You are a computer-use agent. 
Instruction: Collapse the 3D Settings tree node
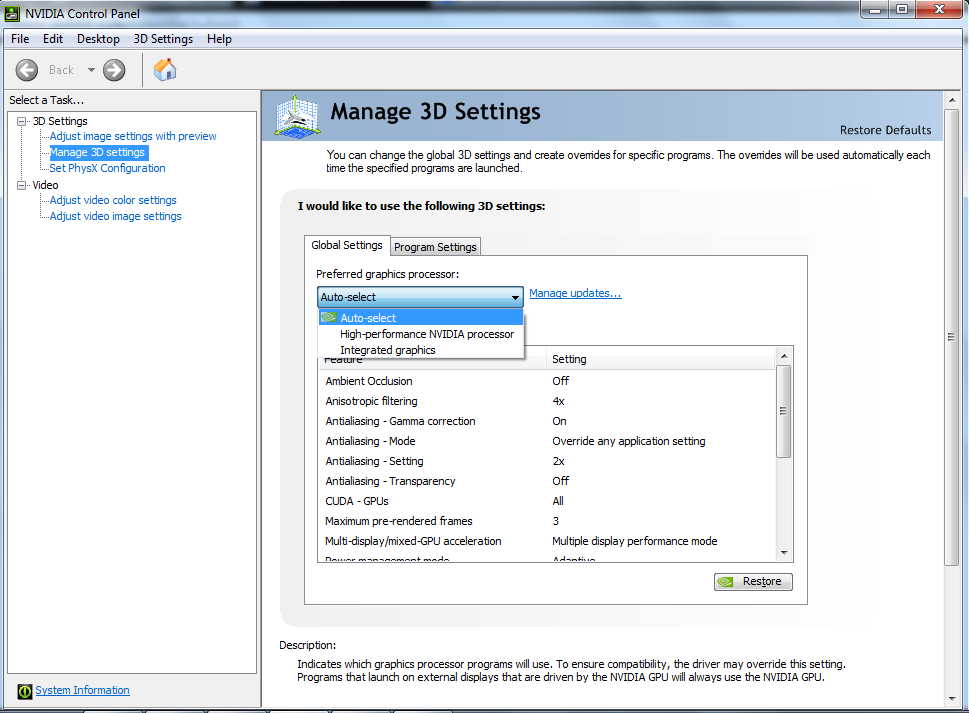click(x=21, y=121)
